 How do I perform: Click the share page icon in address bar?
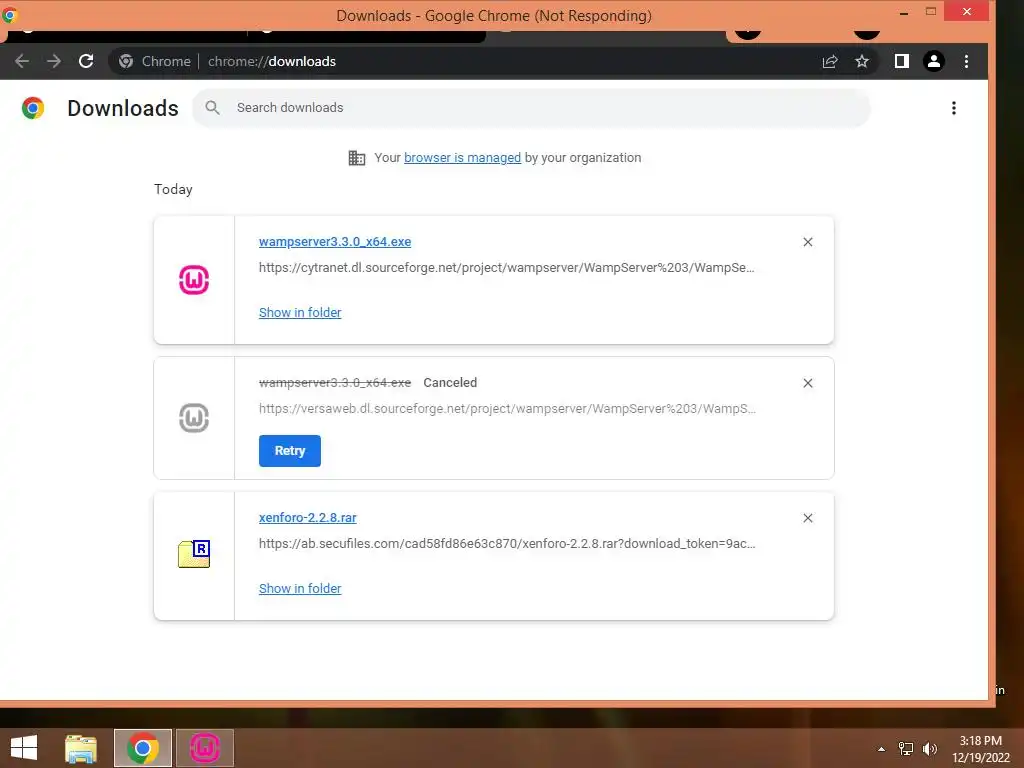click(830, 61)
